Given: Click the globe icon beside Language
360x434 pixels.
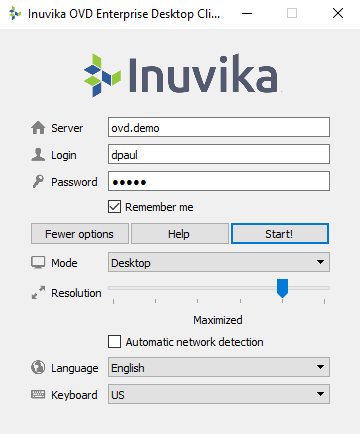Looking at the screenshot, I should pyautogui.click(x=38, y=367).
